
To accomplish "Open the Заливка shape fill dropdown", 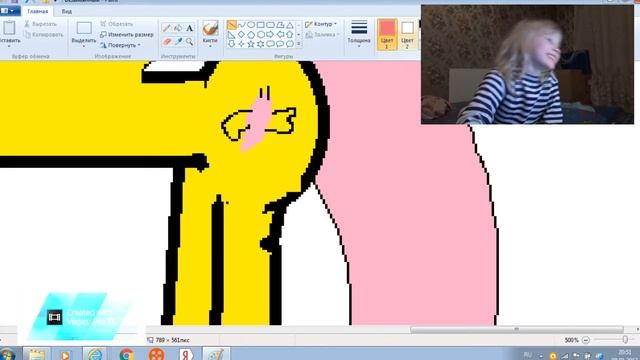I will click(x=322, y=35).
